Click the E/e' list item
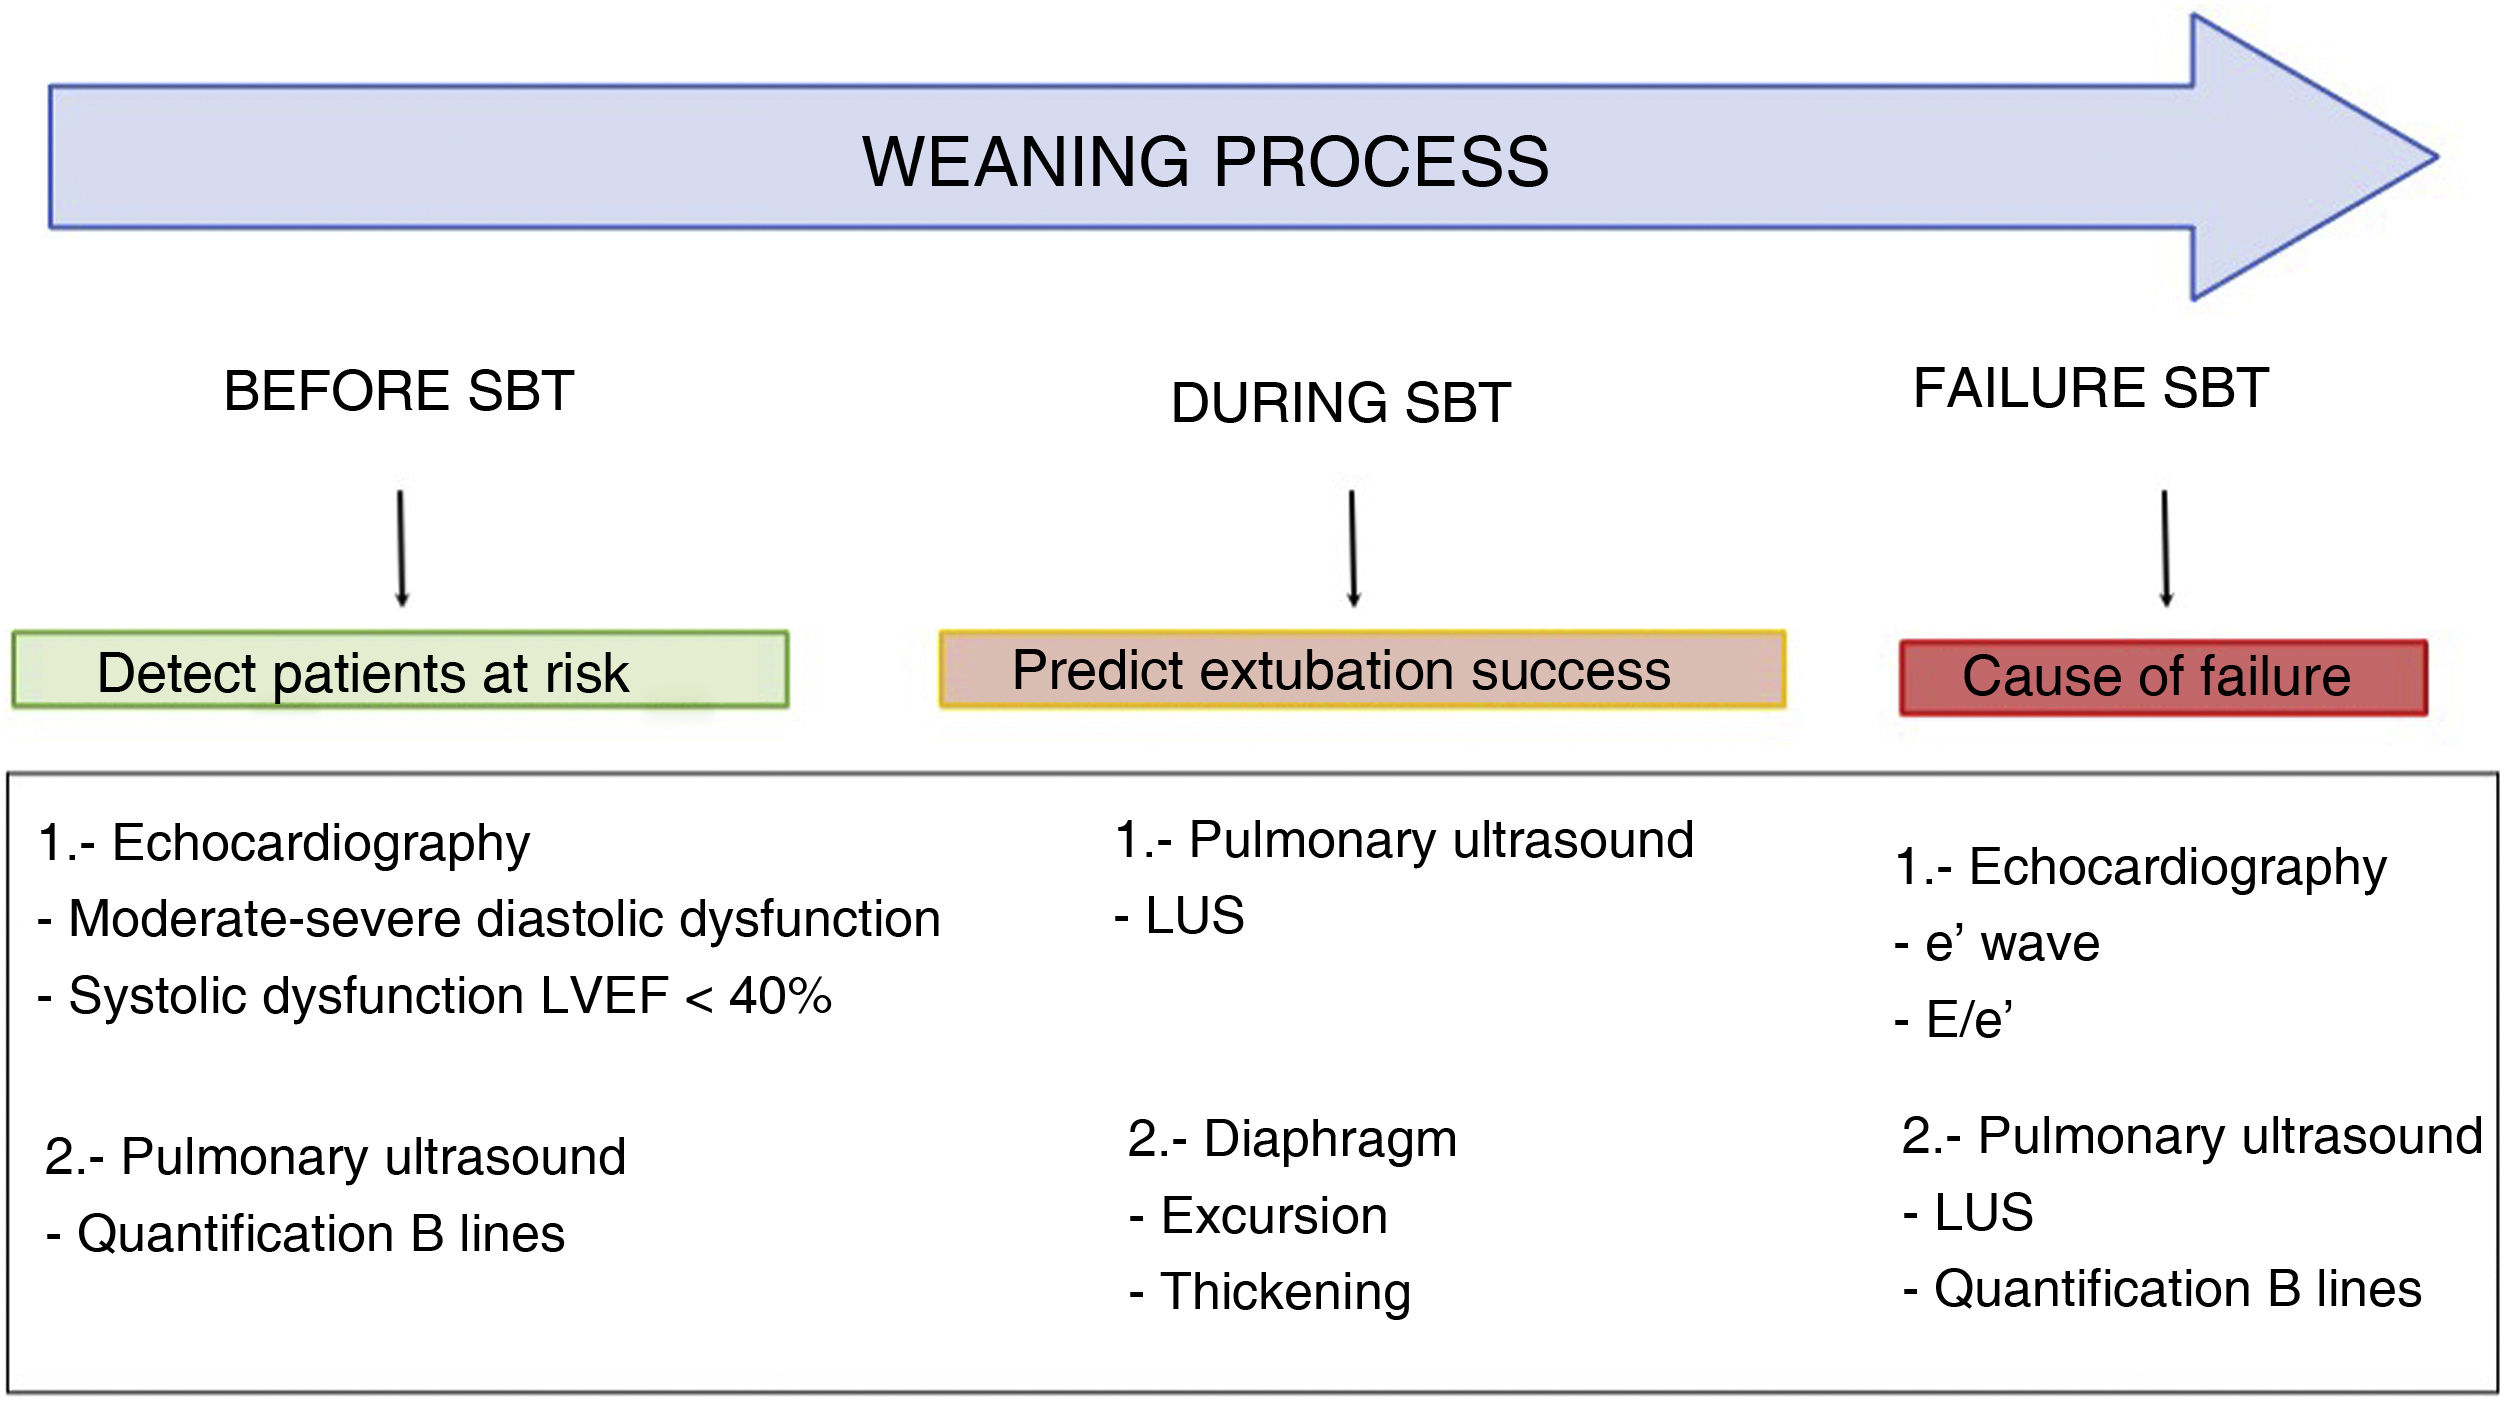 point(1954,1019)
